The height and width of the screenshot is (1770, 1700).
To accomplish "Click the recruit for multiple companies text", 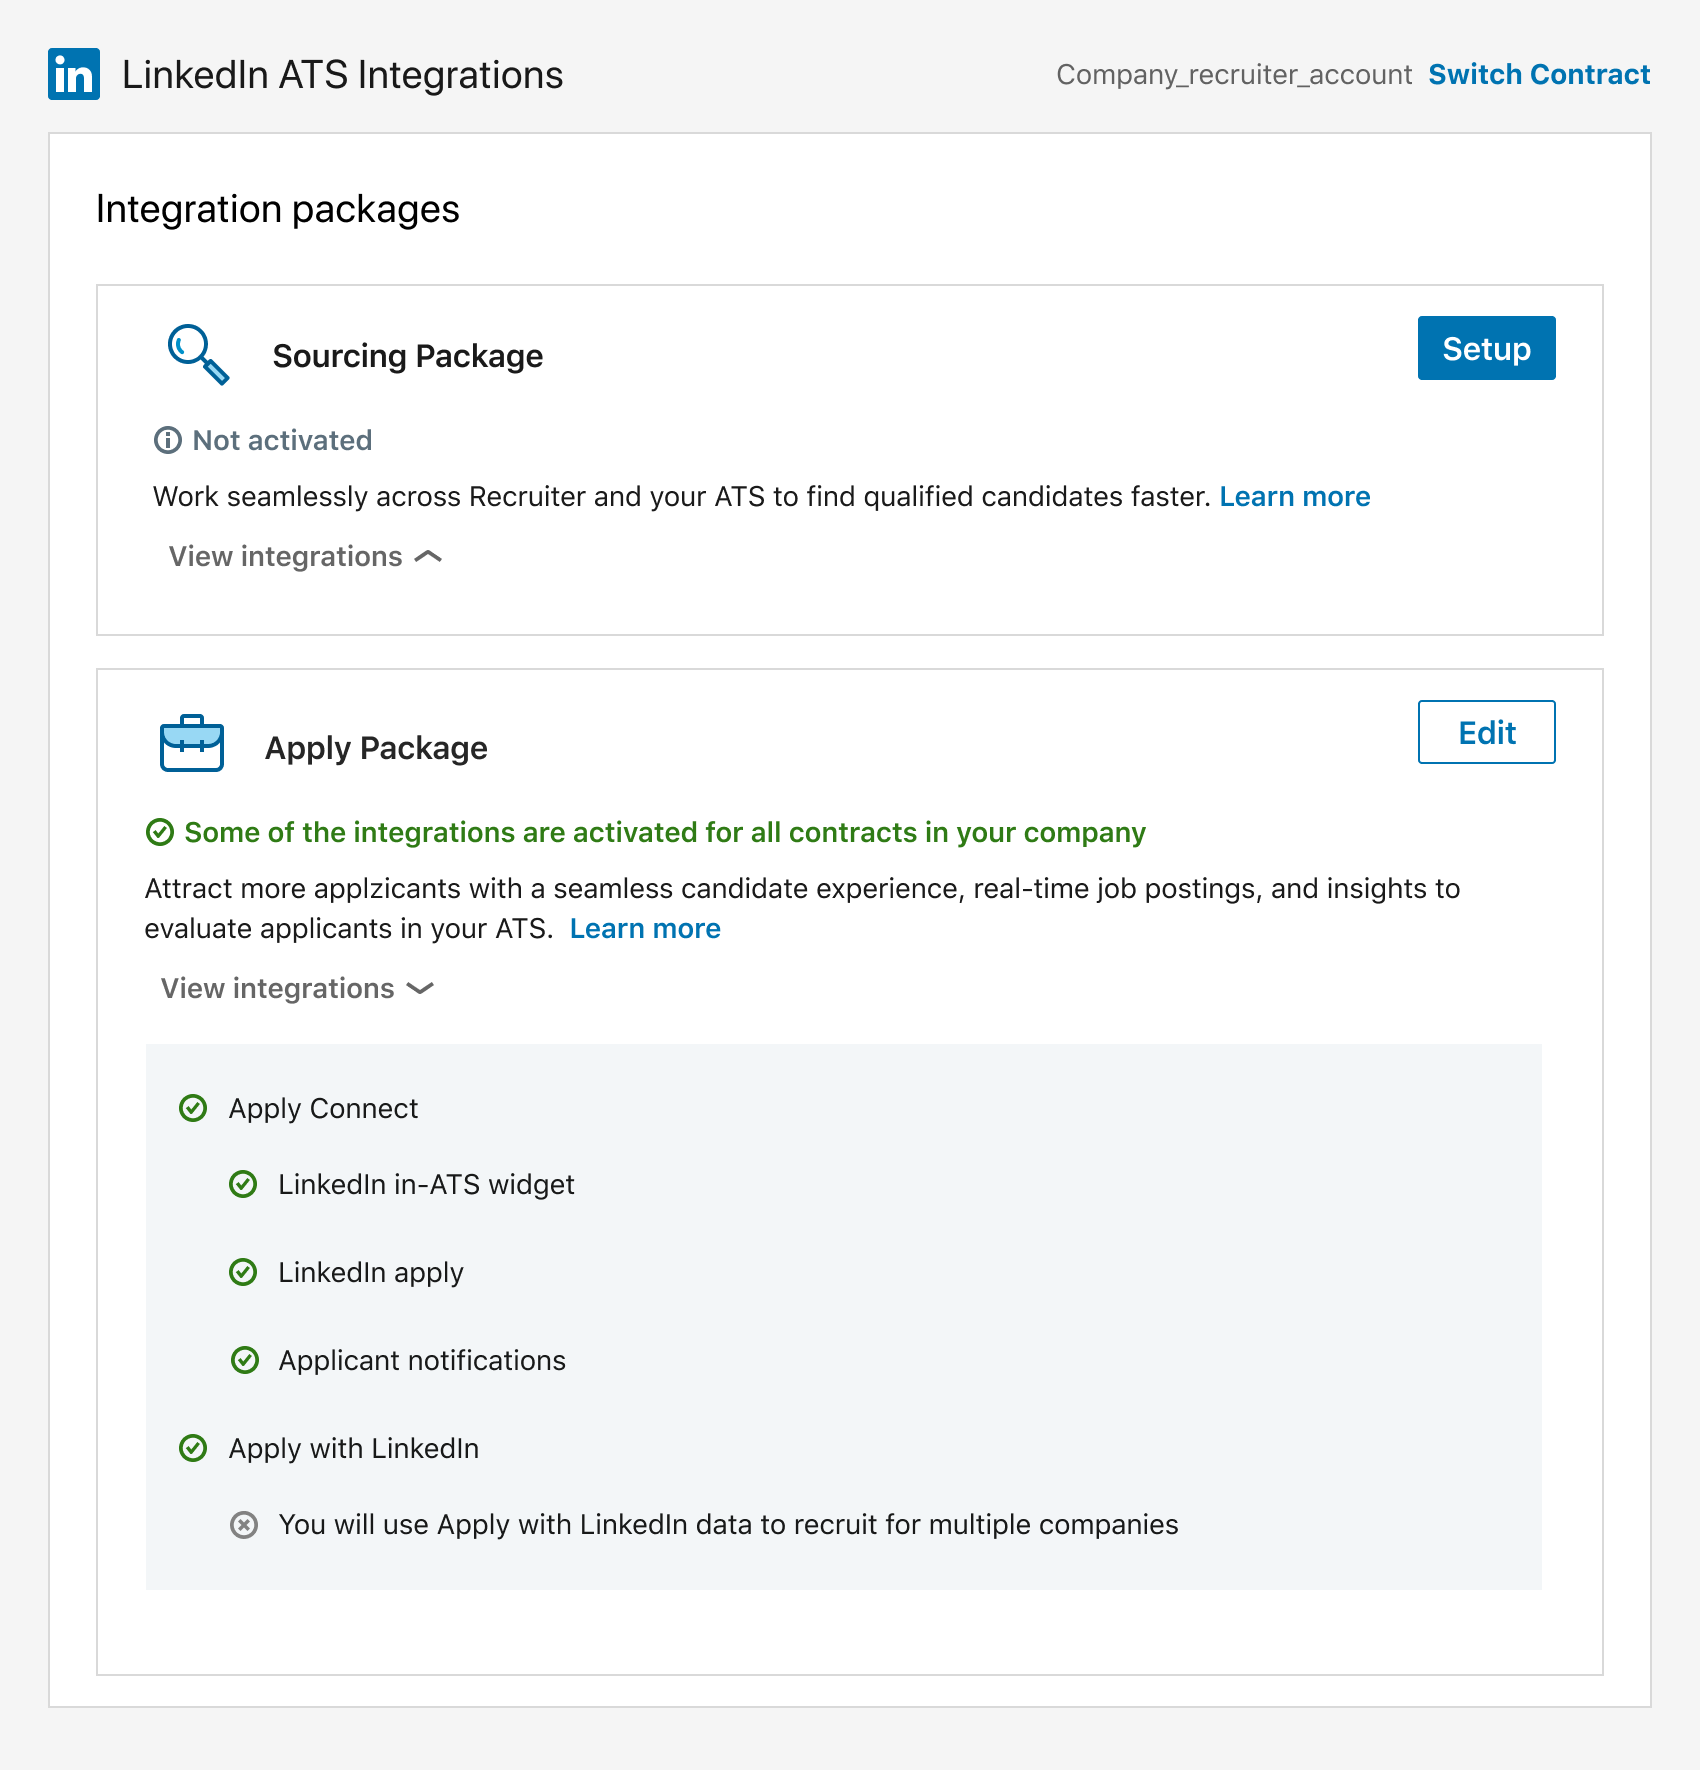I will click(728, 1525).
